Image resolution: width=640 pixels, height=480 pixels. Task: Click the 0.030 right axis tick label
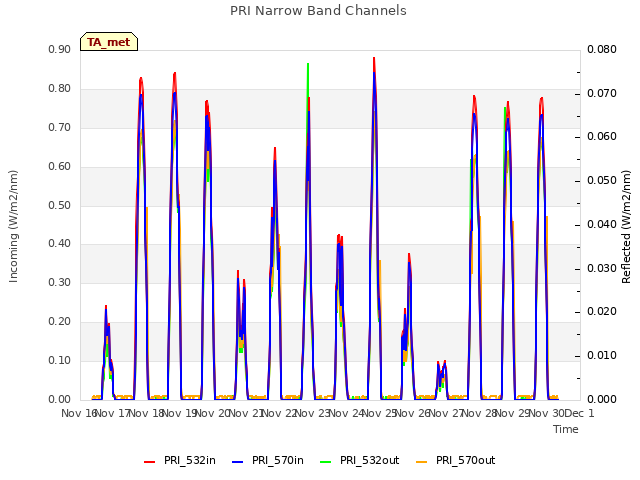602,268
